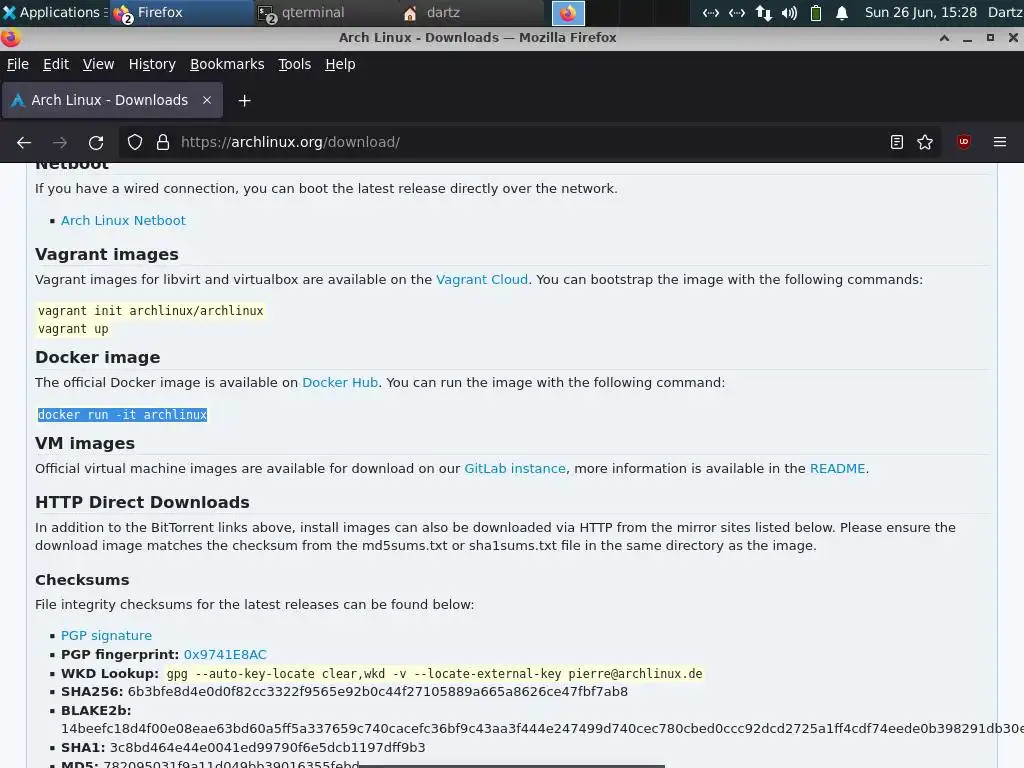The width and height of the screenshot is (1024, 768).
Task: Click the 'Vagrant images' heading
Action: coord(106,255)
